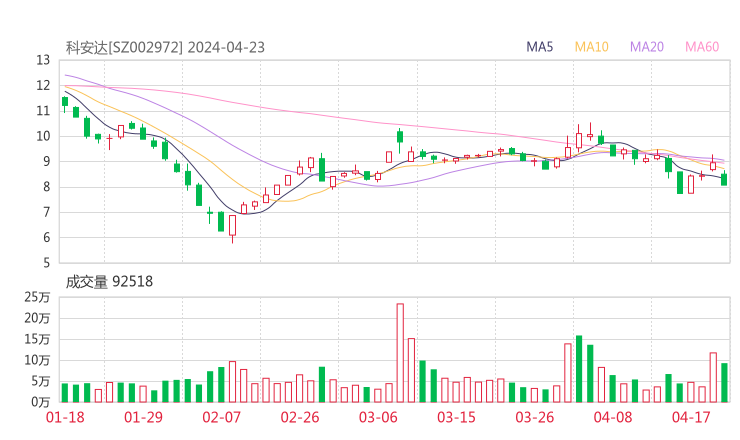Click the volume axis label 15万
The image size is (740, 440).
(x=37, y=339)
